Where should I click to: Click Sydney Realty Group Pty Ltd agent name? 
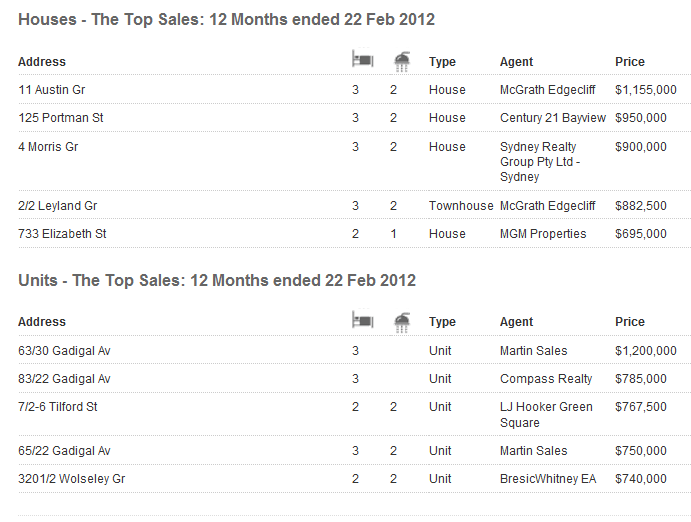tap(538, 162)
